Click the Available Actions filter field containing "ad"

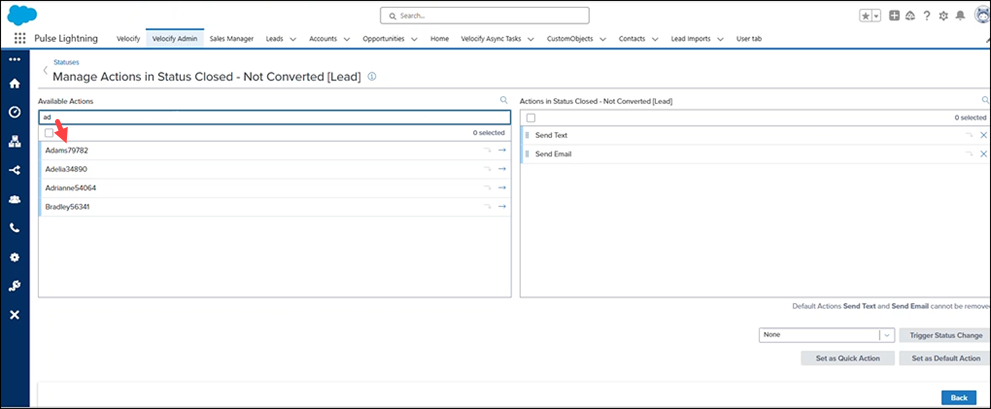274,118
